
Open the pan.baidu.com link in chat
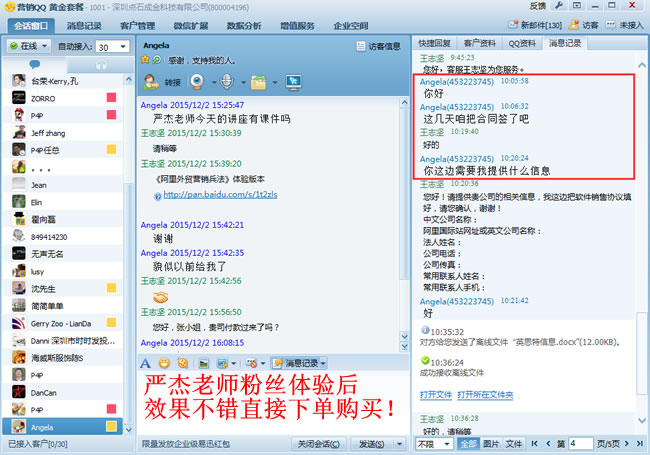click(x=220, y=194)
